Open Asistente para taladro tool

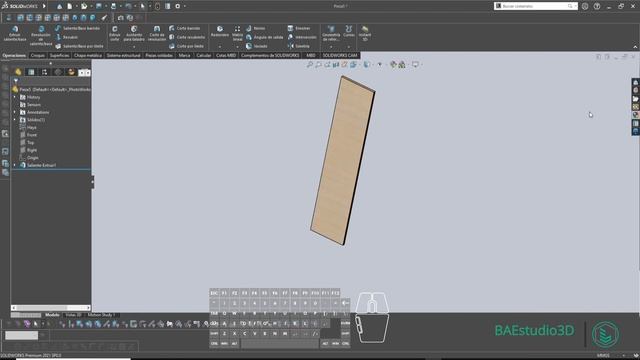point(134,33)
